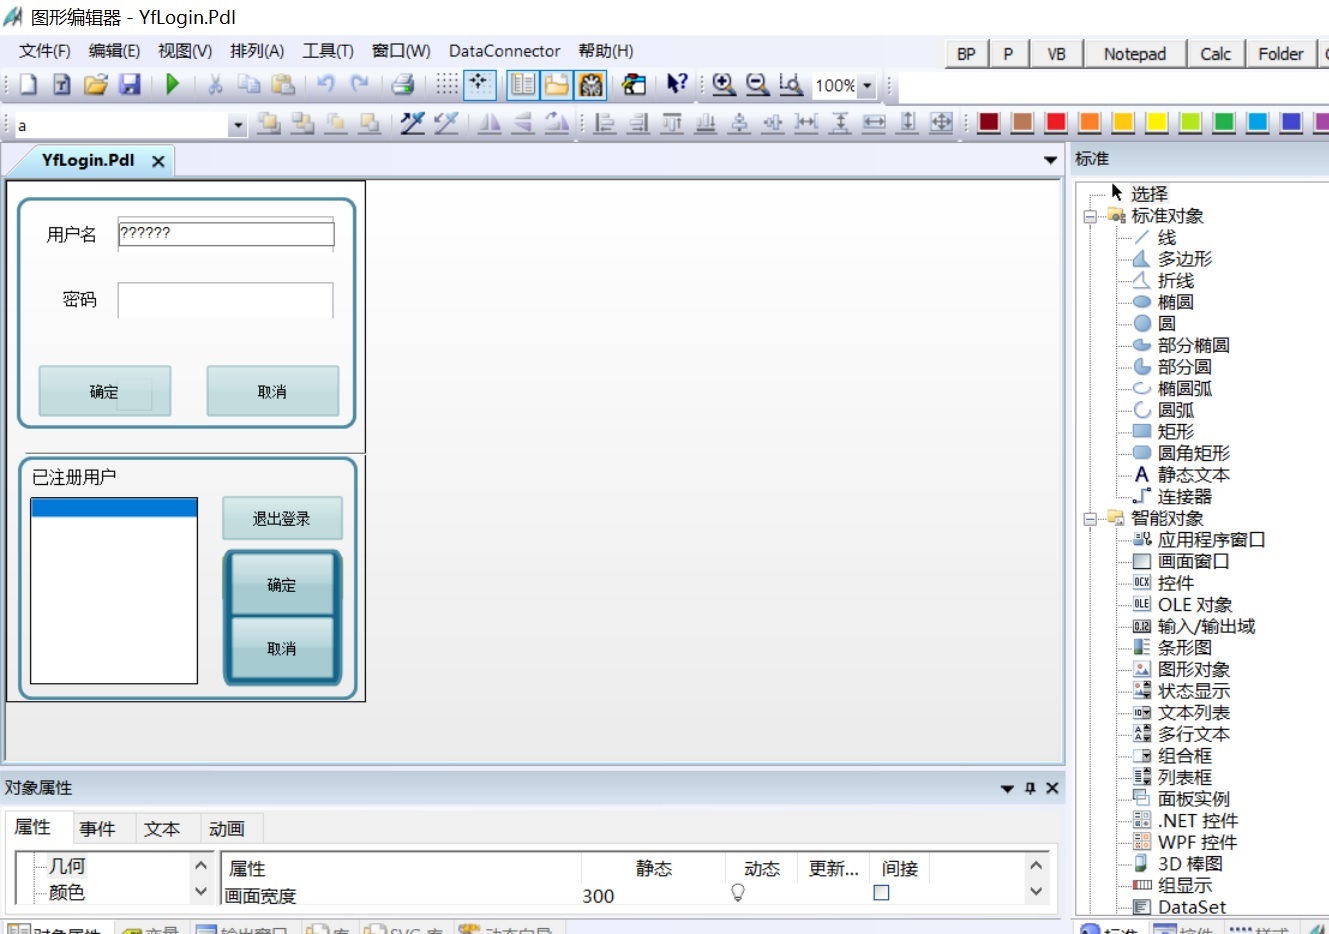Screen dimensions: 1329x934
Task: Toggle the snap to grid button
Action: tap(480, 85)
